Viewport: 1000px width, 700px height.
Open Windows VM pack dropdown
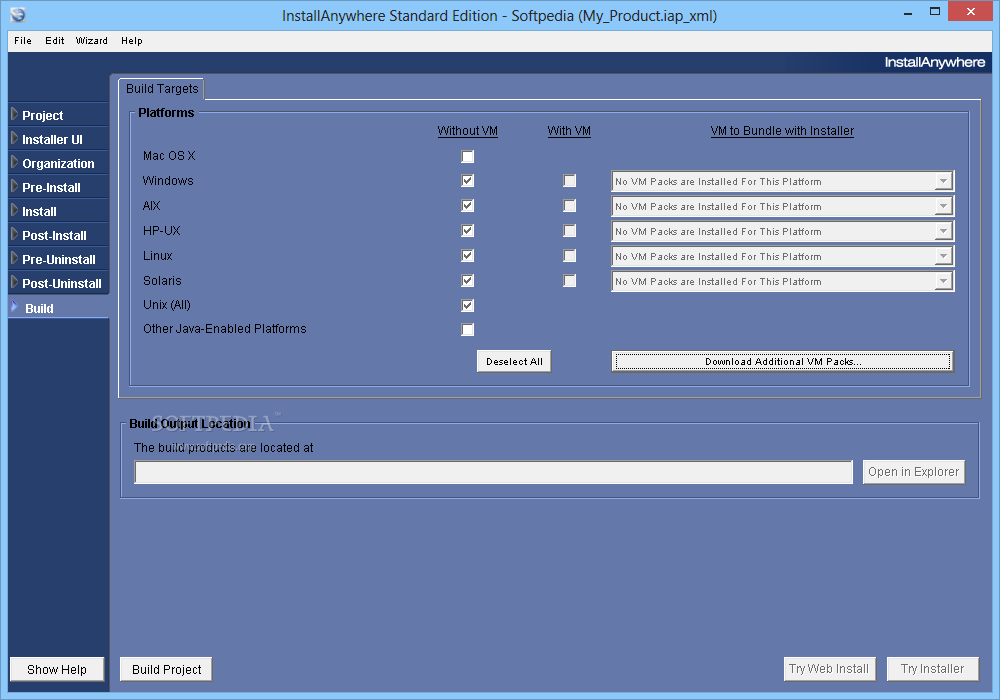[782, 182]
